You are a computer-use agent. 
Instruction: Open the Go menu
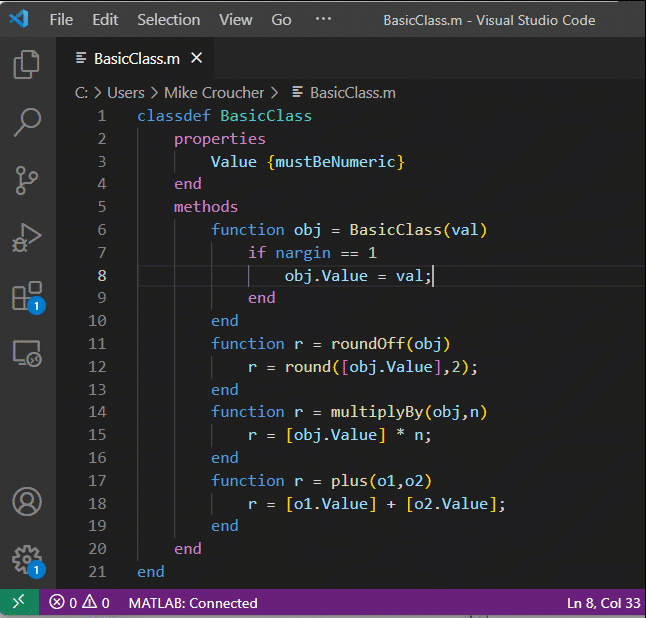tap(281, 20)
